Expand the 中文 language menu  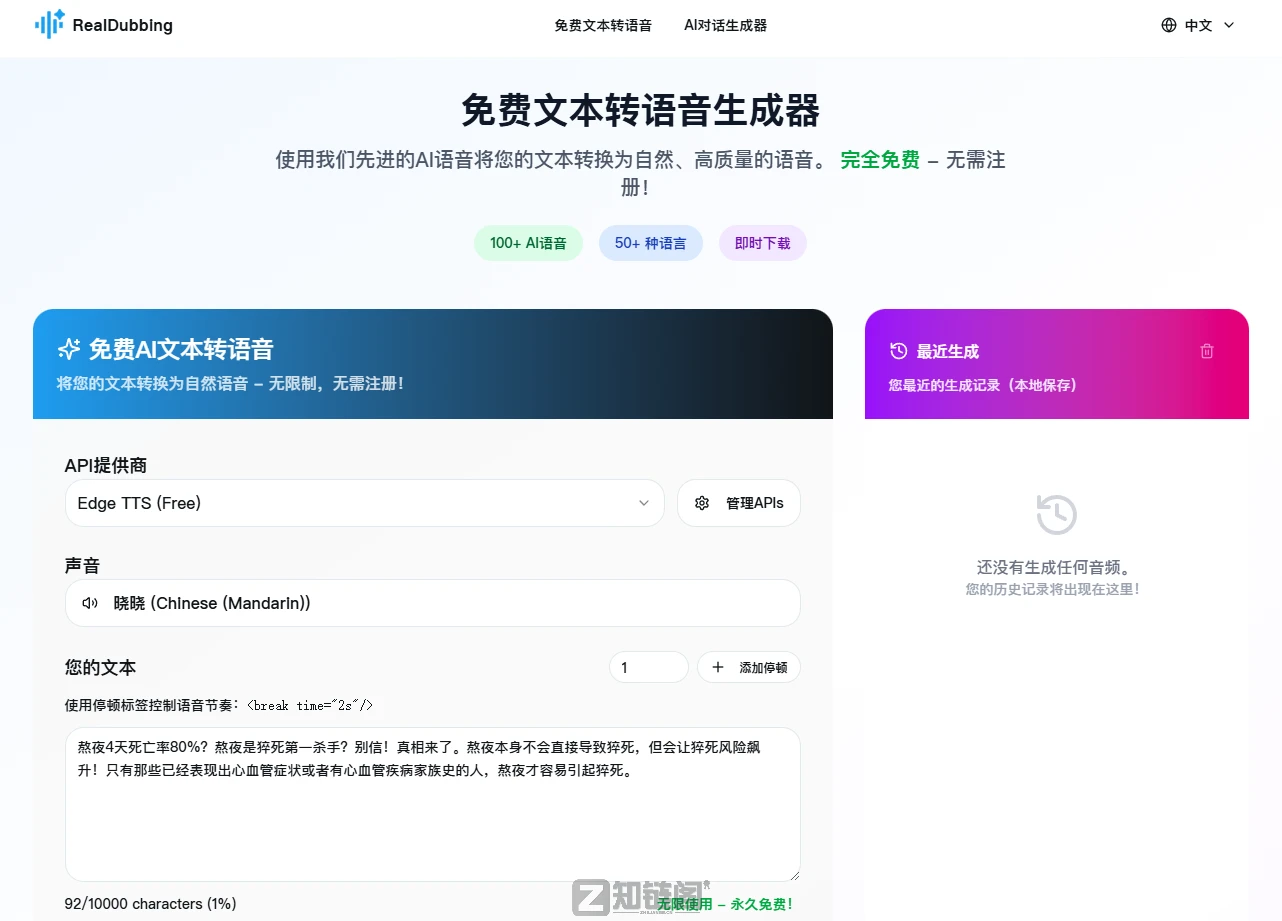(1197, 25)
